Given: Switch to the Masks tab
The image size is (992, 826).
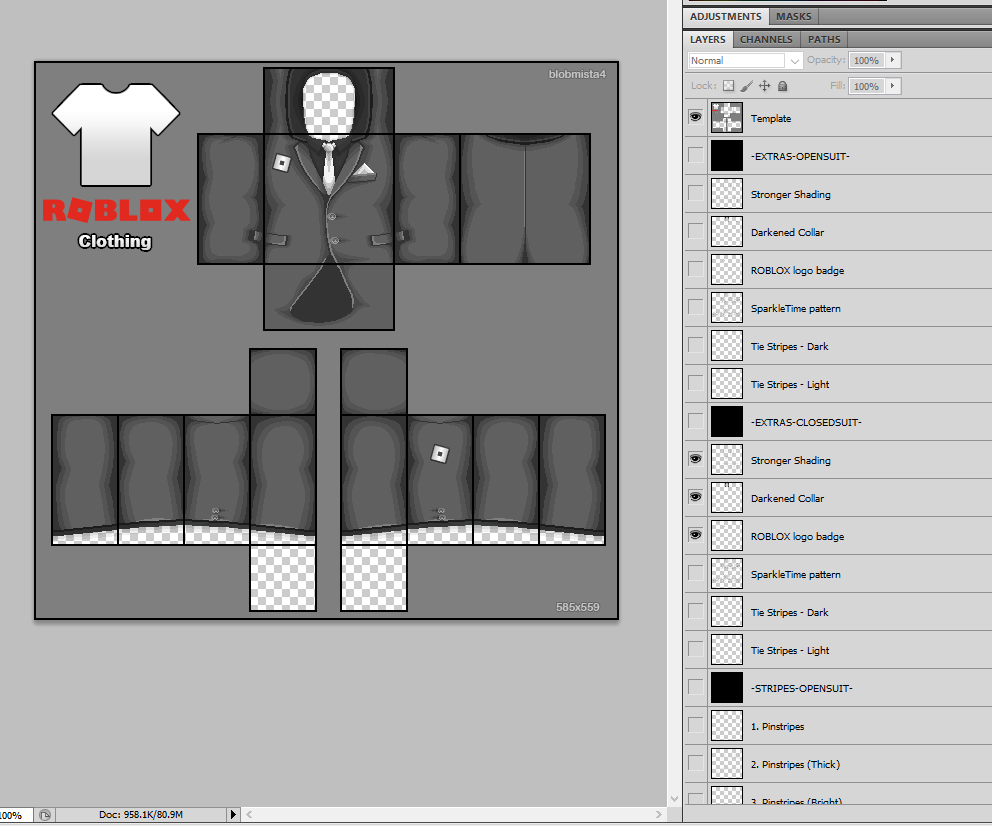Looking at the screenshot, I should coord(794,16).
